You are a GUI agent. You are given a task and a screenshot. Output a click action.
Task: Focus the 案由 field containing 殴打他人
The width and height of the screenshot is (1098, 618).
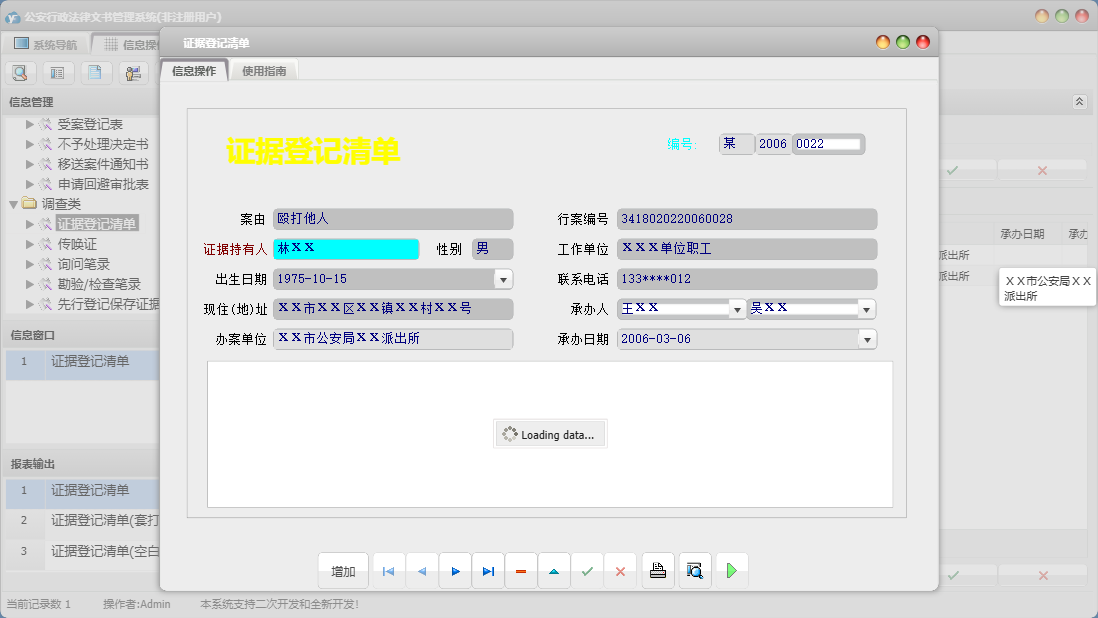[x=392, y=219]
